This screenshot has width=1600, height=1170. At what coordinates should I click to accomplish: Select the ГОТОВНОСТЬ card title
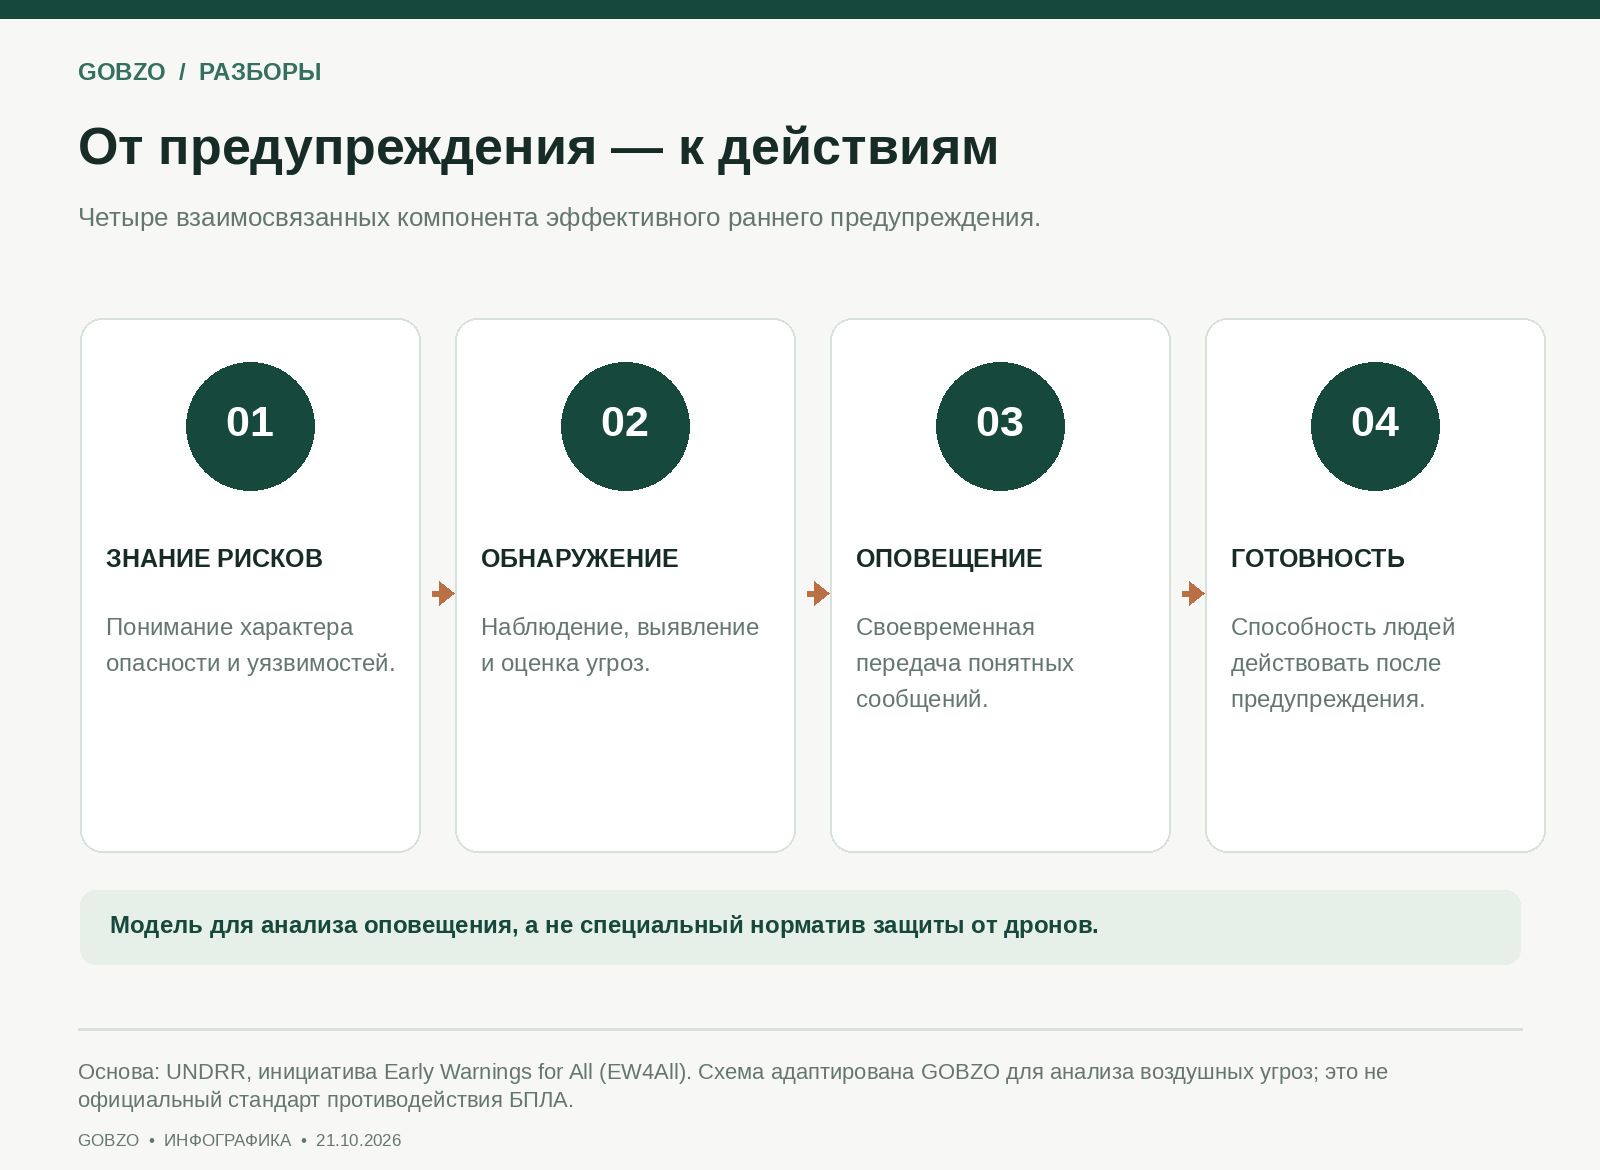(1318, 558)
